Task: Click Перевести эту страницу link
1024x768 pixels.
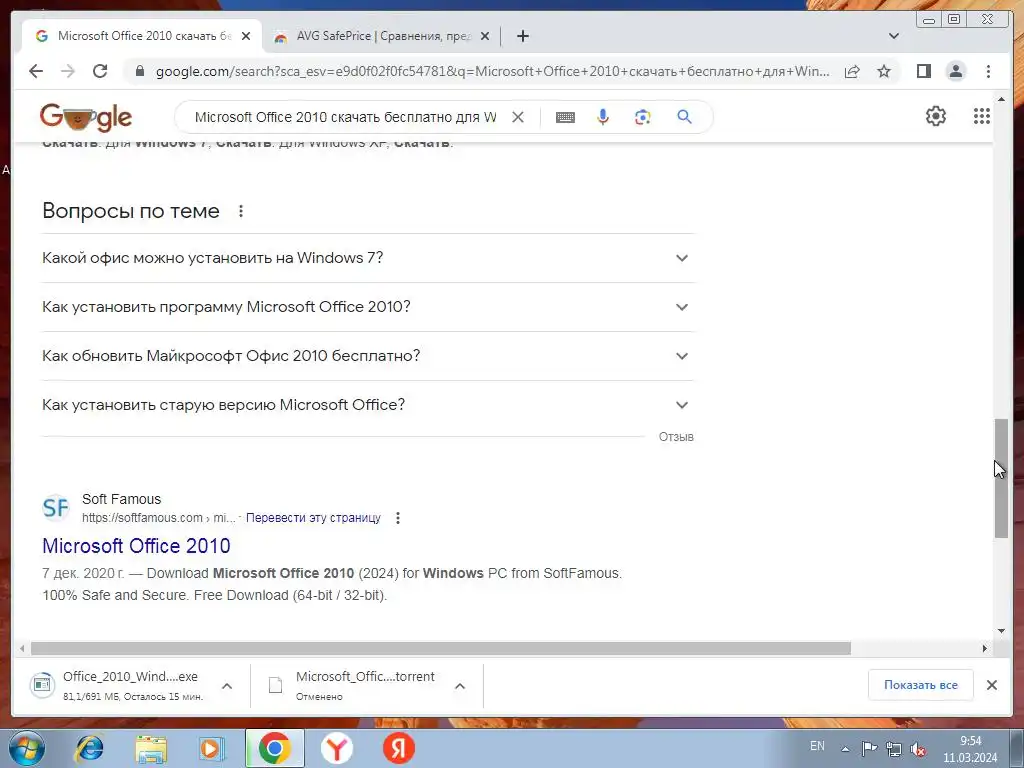Action: 313,518
